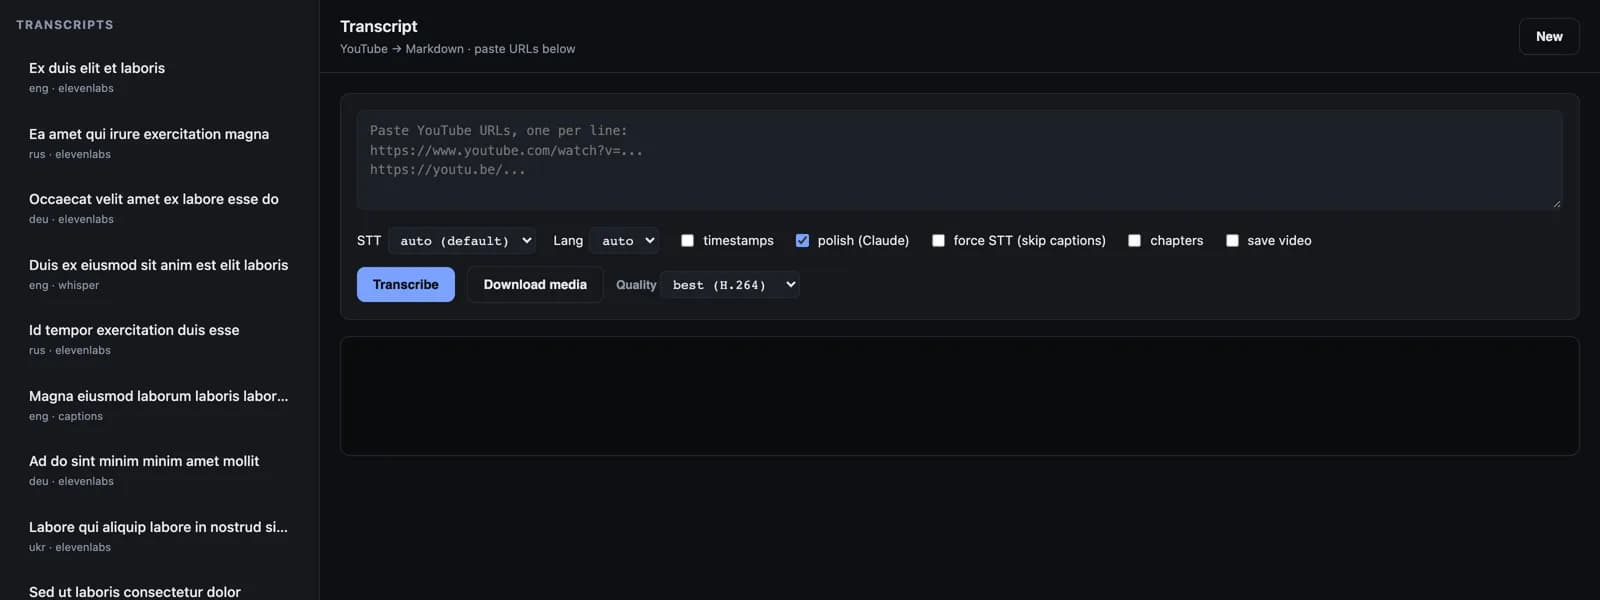Tick the chapters checkbox

coord(1134,240)
